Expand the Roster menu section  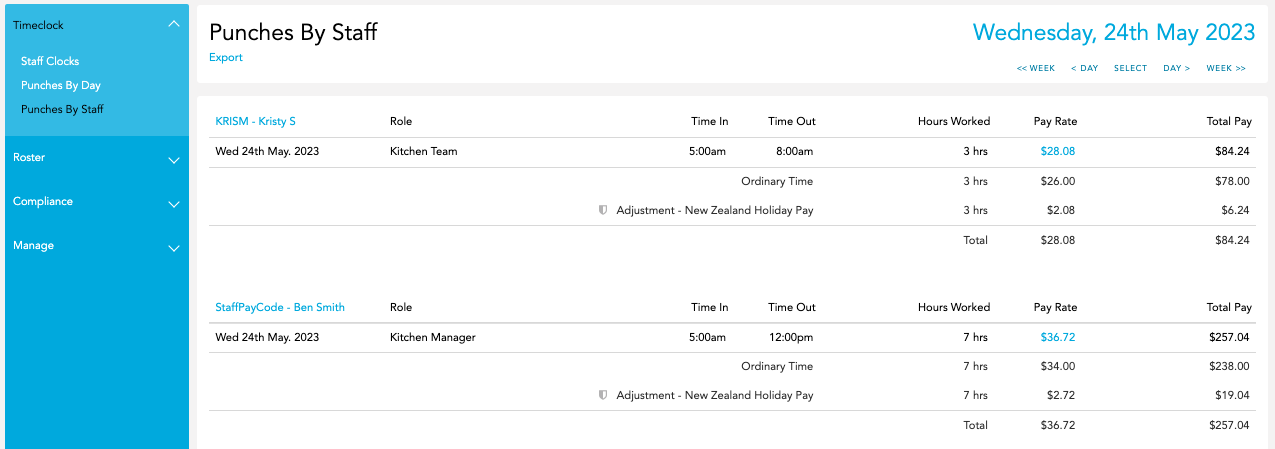click(174, 160)
